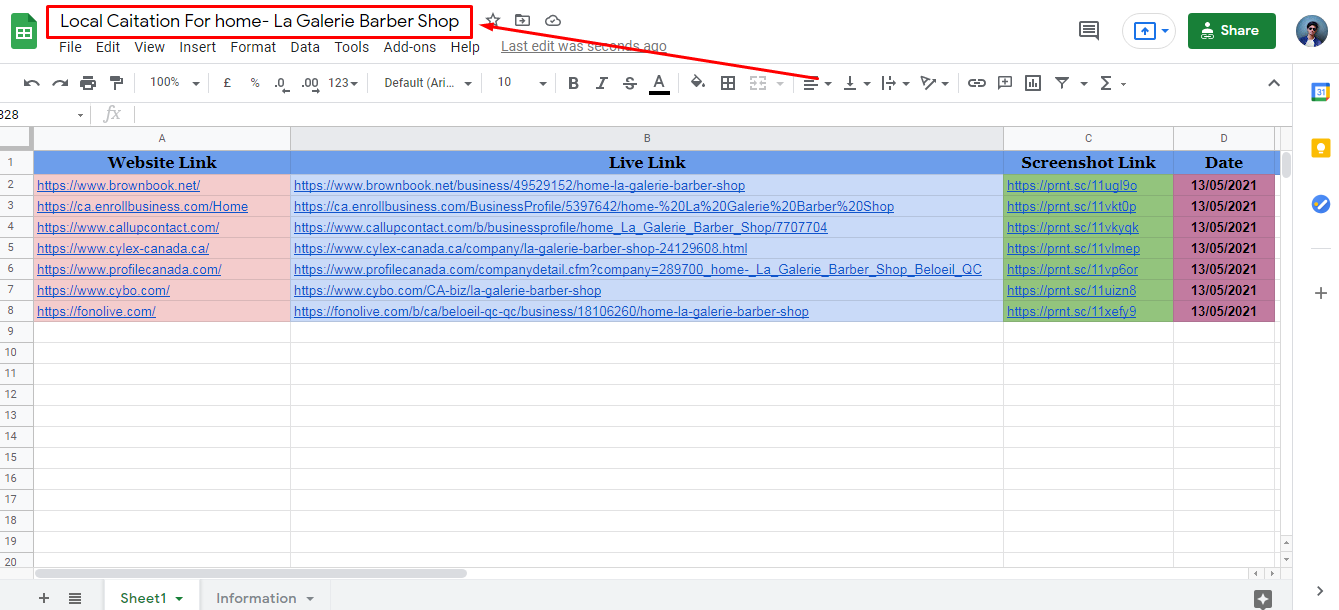1339x610 pixels.
Task: Expand the Default (Arial) font dropdown
Action: click(427, 83)
